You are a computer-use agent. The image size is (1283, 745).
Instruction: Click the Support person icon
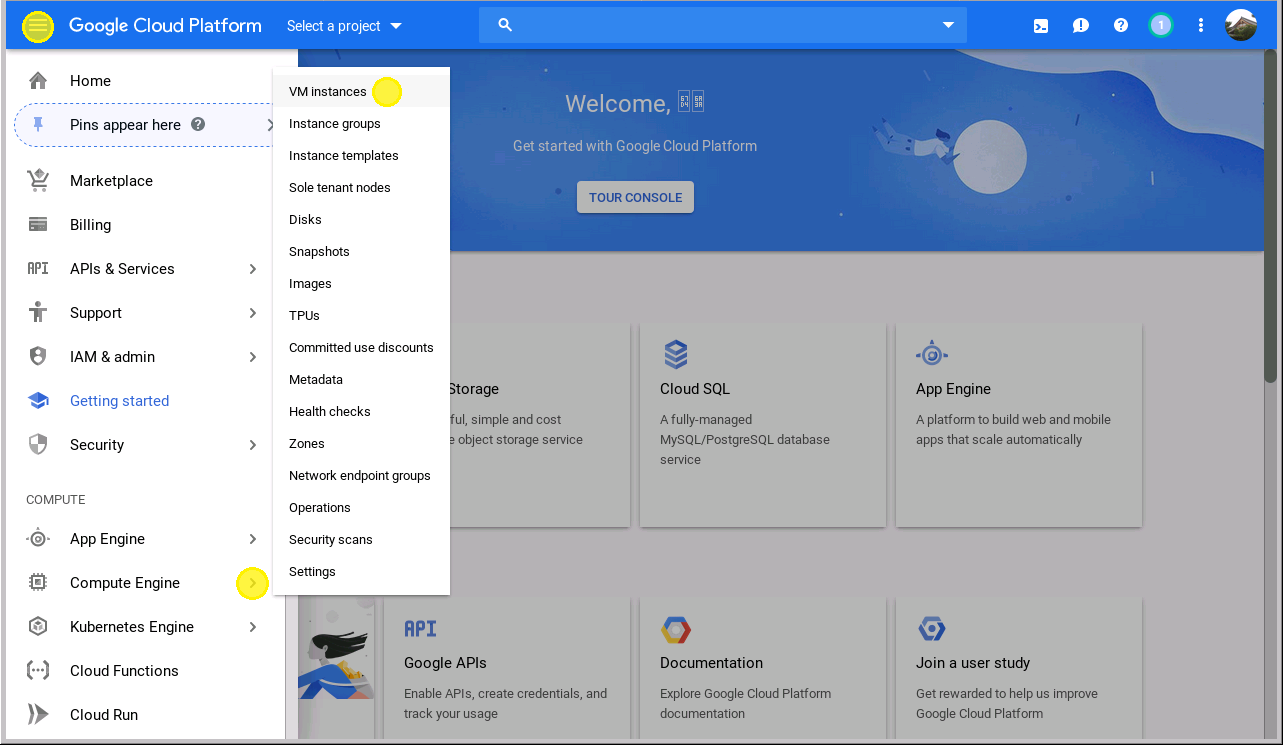[x=38, y=313]
